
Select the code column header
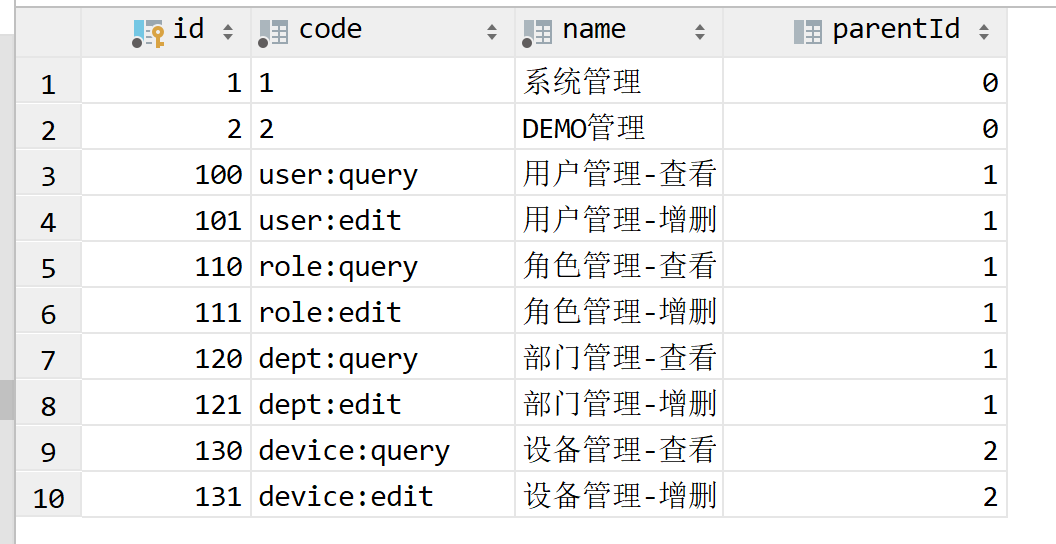point(383,32)
